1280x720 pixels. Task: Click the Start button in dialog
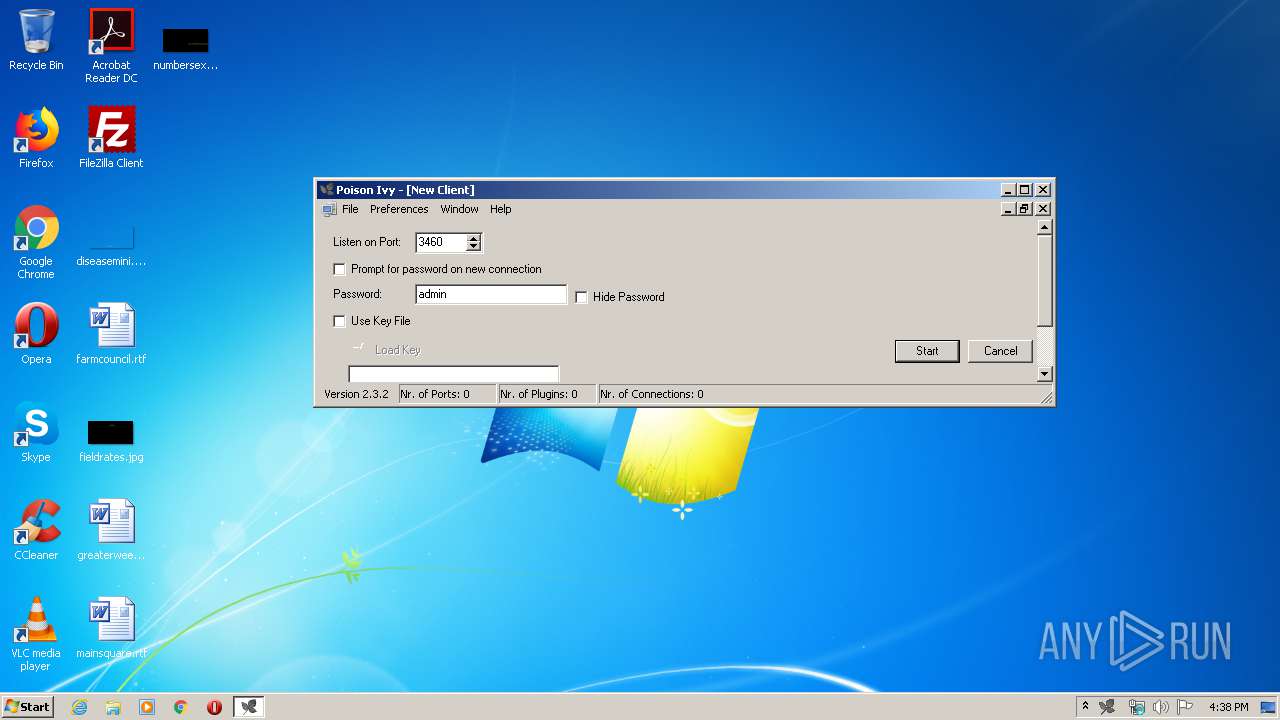point(927,351)
